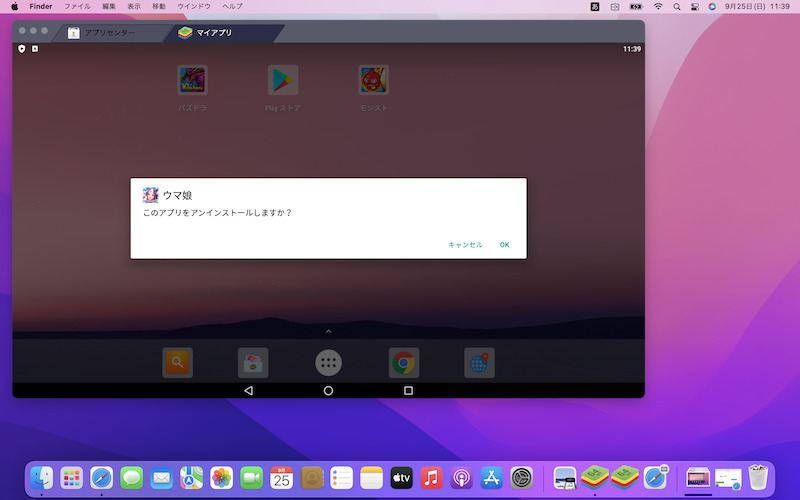The height and width of the screenshot is (500, 800).
Task: Expand the app drawer up chevron
Action: pos(328,331)
